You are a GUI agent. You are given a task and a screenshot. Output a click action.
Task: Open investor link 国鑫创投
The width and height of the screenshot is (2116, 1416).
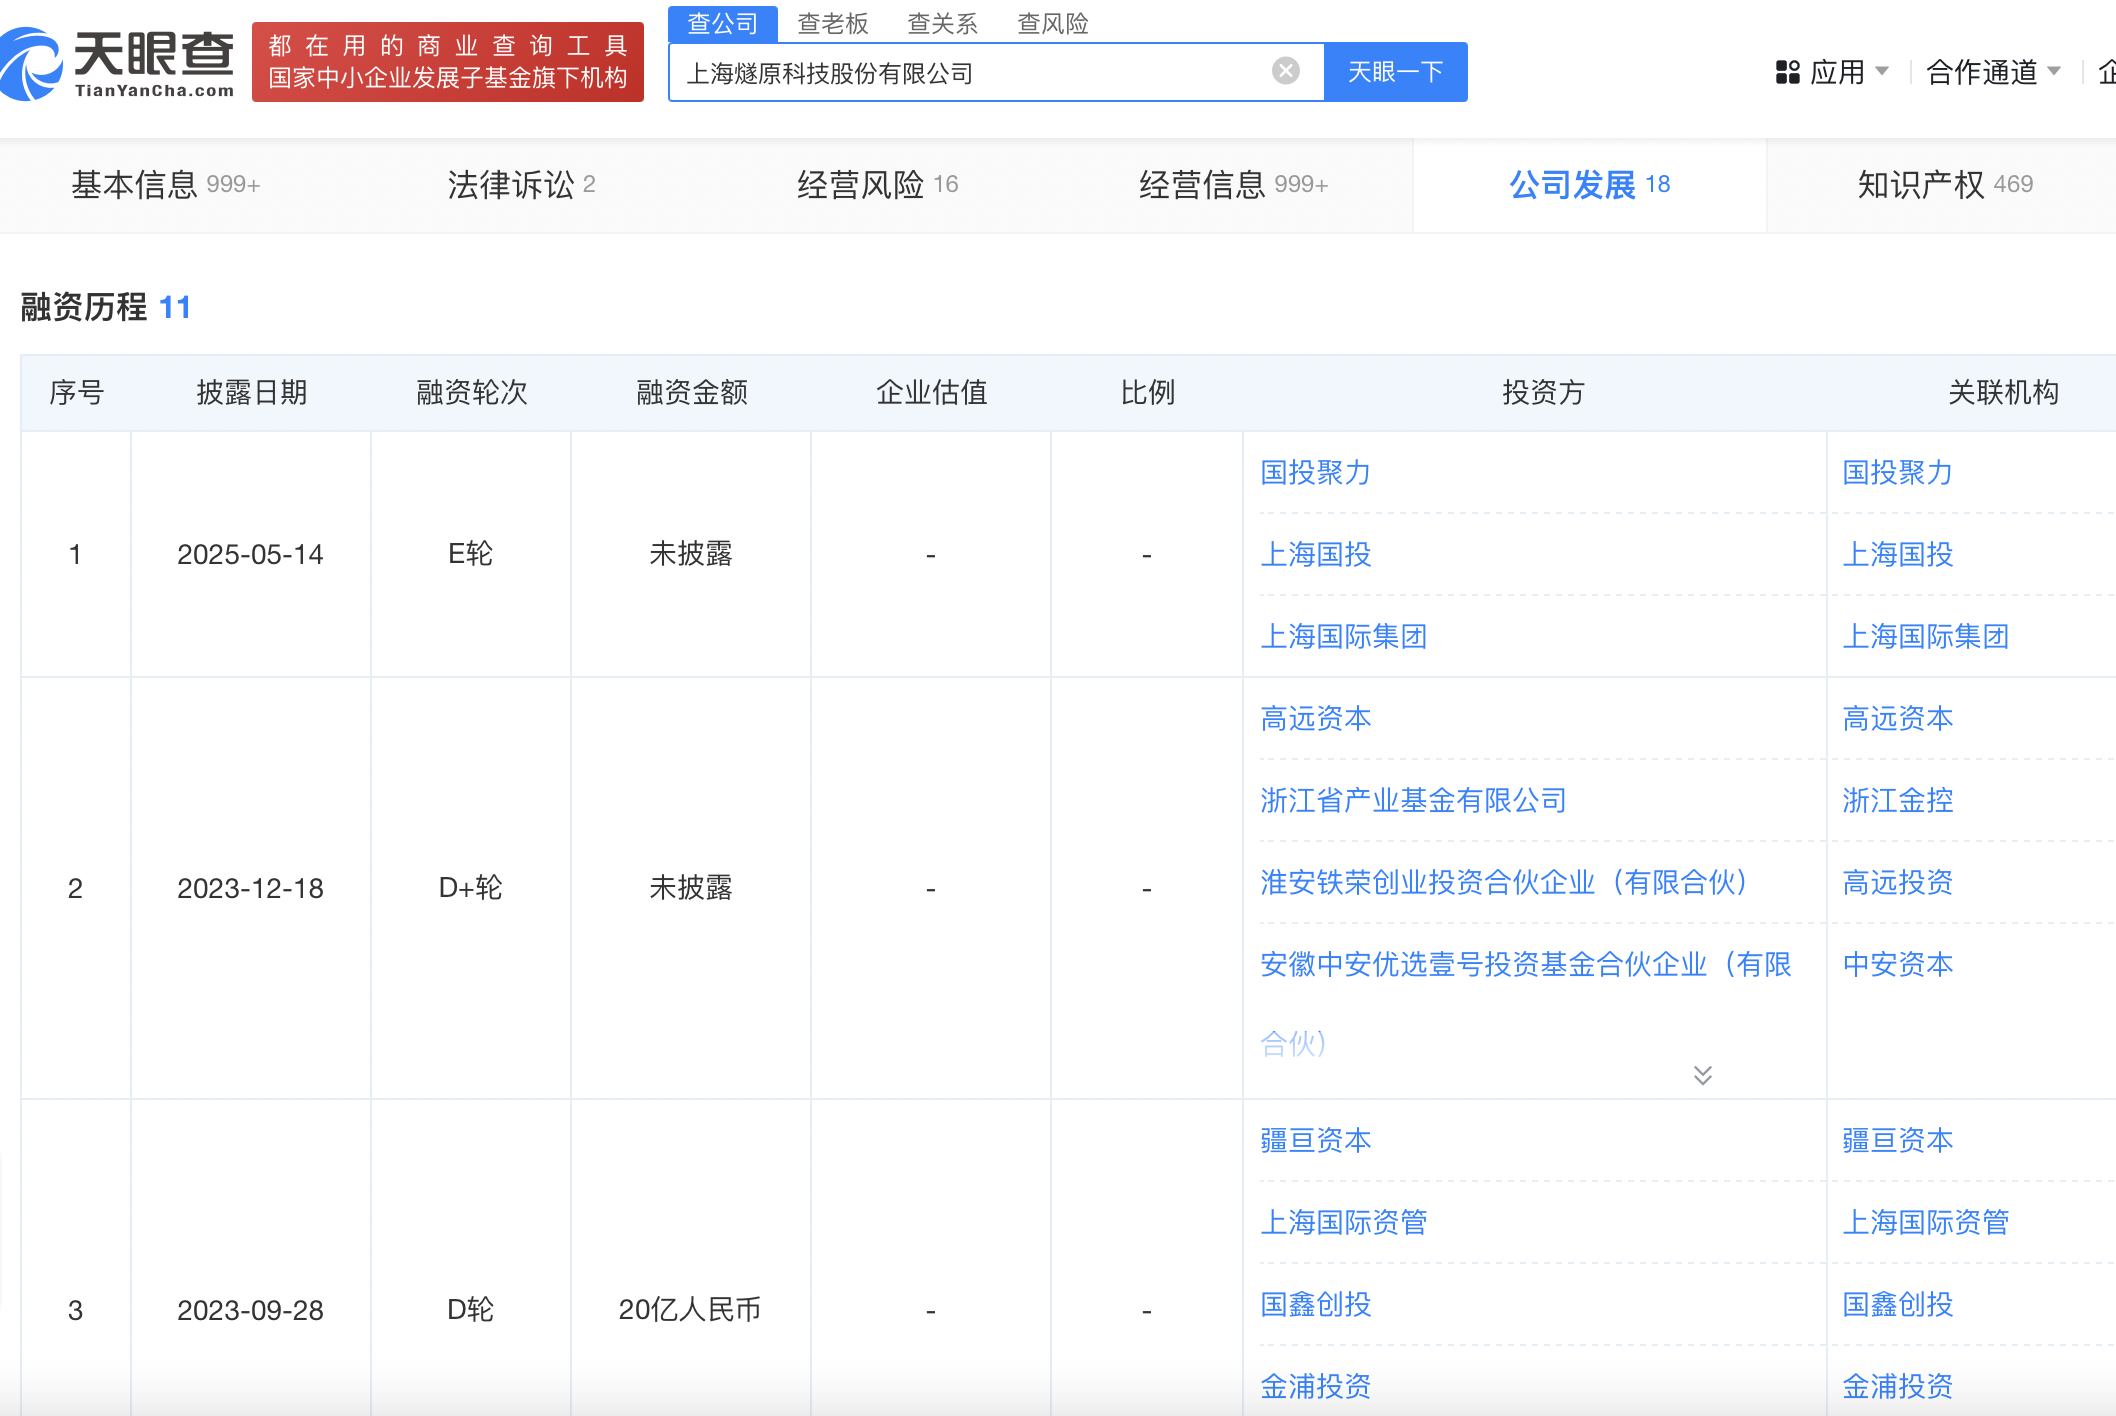pyautogui.click(x=1315, y=1304)
